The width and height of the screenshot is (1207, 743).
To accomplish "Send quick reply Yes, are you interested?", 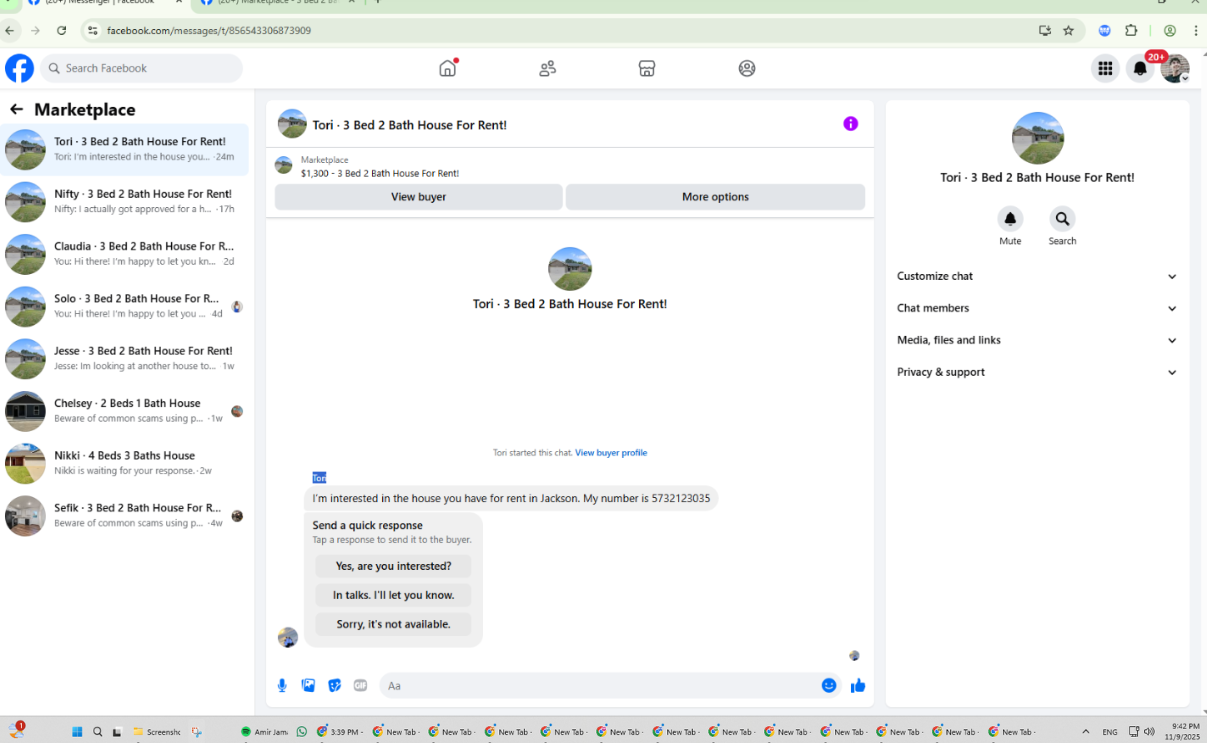I will click(x=393, y=566).
